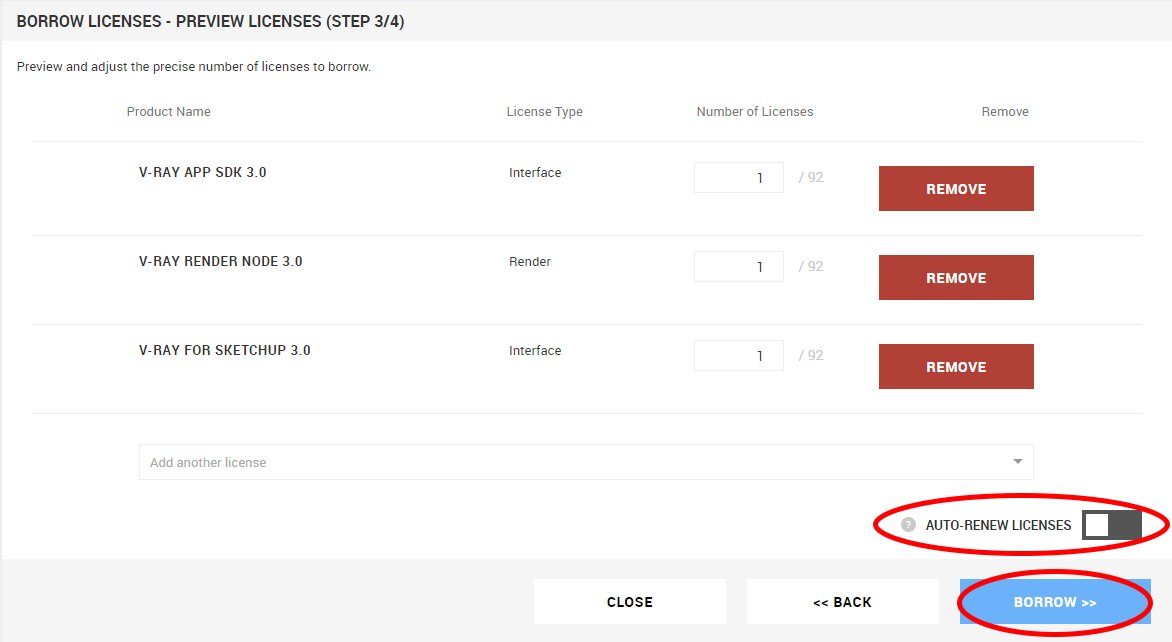1172x642 pixels.
Task: Remove the V-Ray for SketchUp 3.0 license
Action: 956,366
